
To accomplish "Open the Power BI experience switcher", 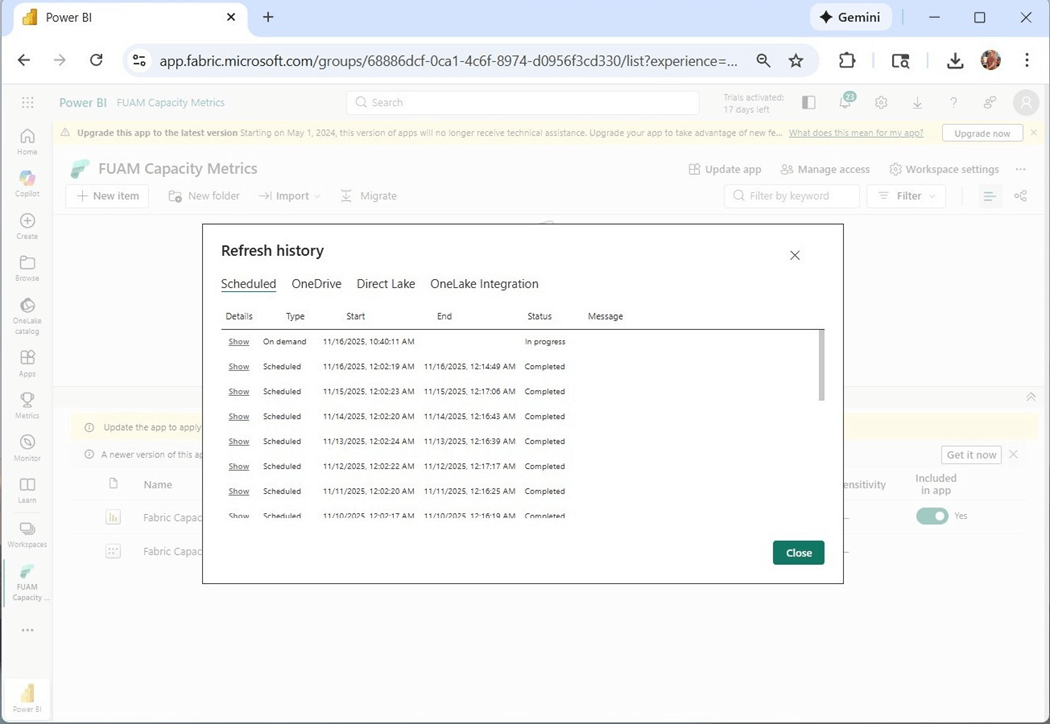I will (27, 698).
